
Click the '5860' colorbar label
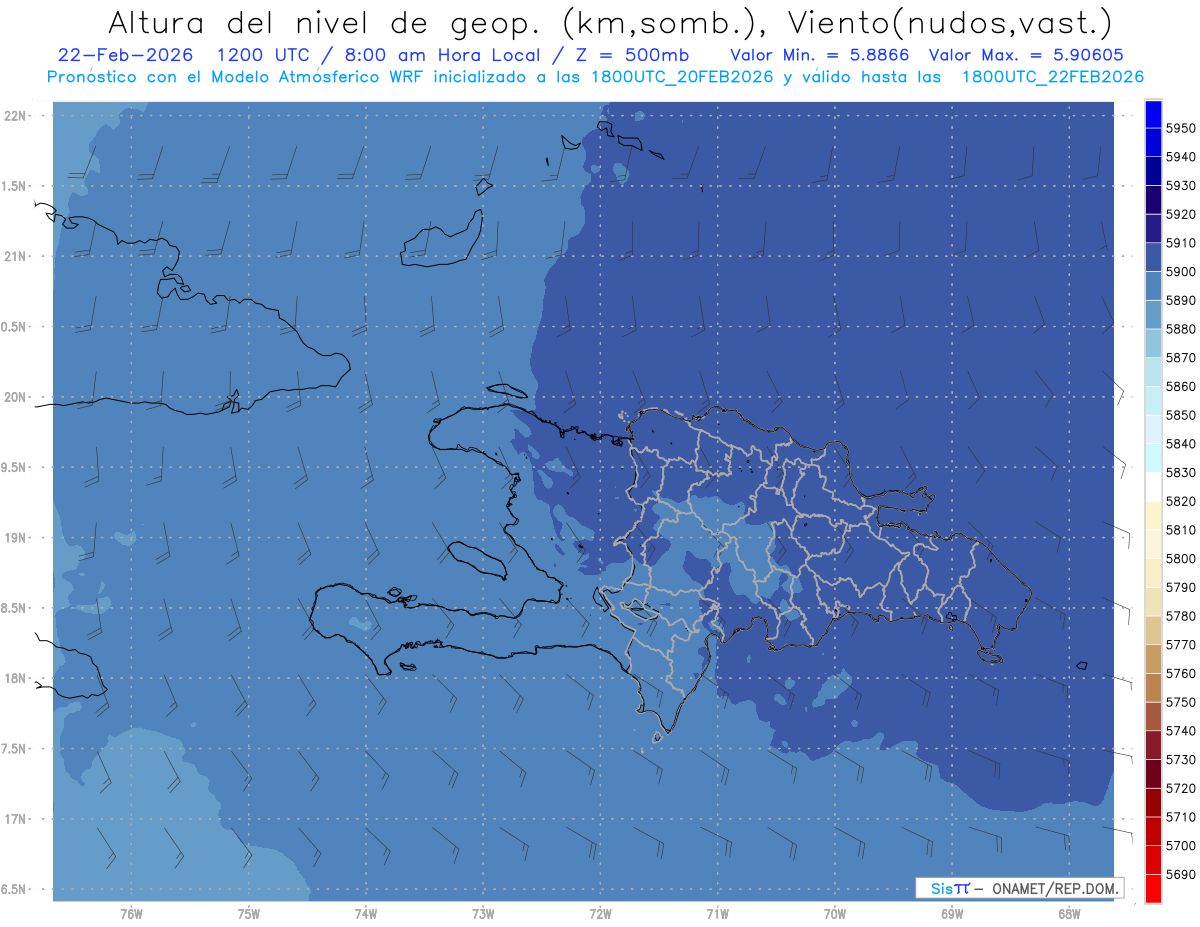[1180, 386]
